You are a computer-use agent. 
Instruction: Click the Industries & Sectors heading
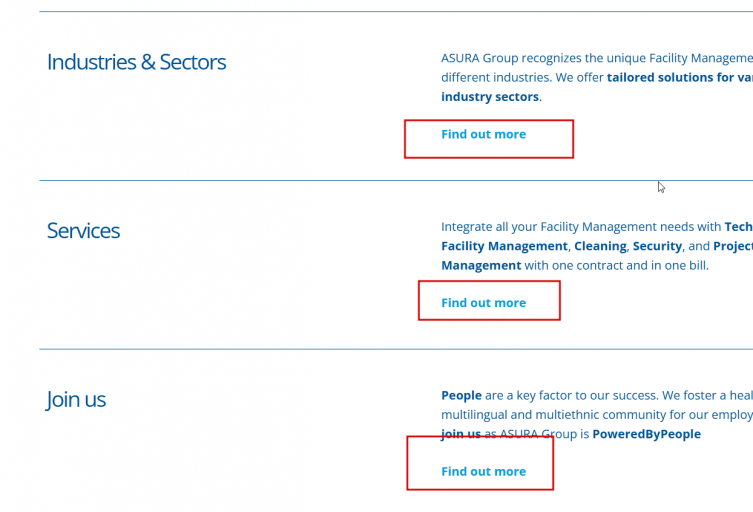(136, 62)
